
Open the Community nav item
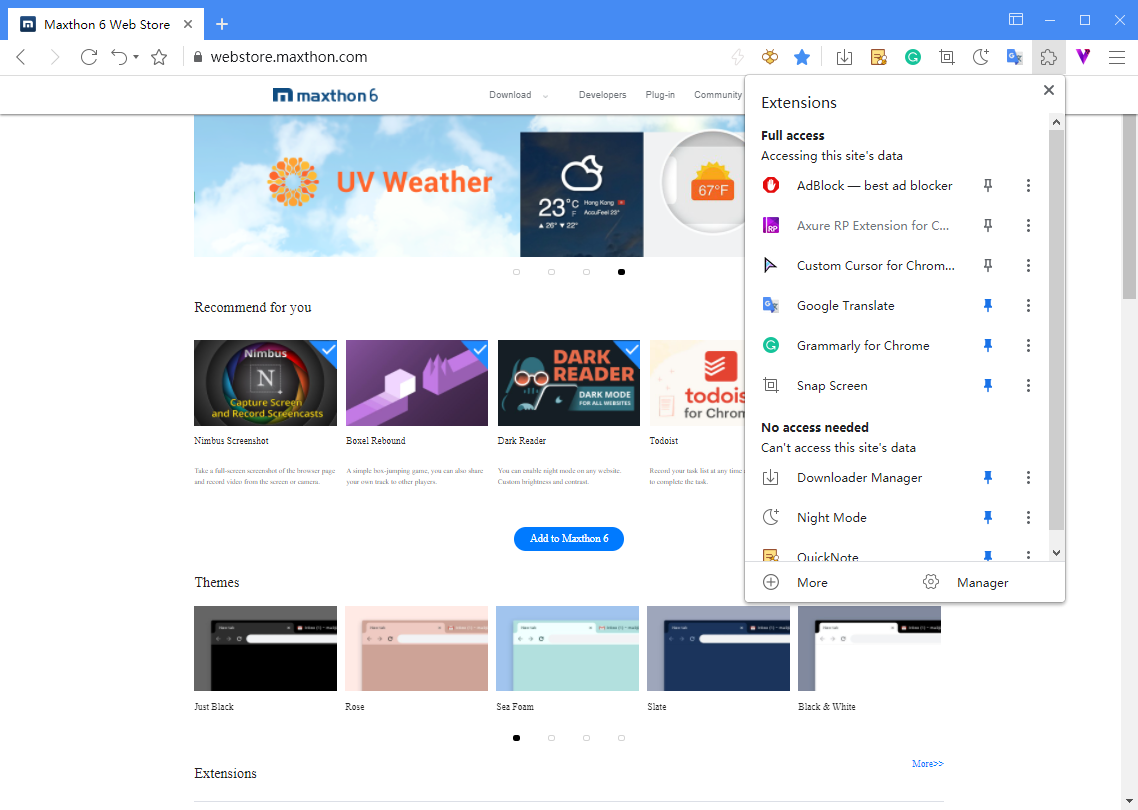(718, 95)
